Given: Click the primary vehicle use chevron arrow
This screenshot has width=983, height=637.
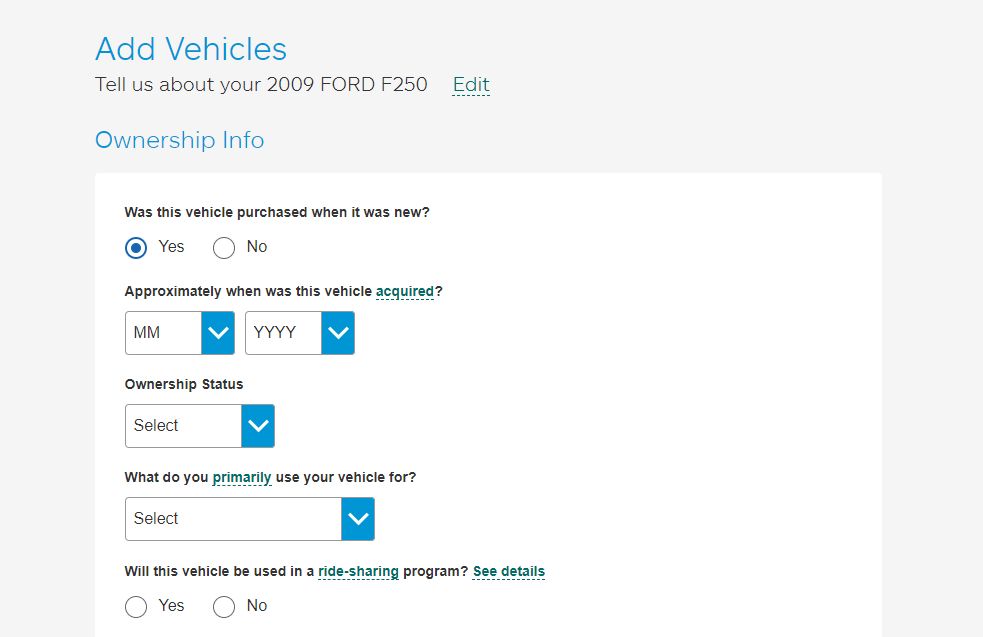Looking at the screenshot, I should coord(358,519).
